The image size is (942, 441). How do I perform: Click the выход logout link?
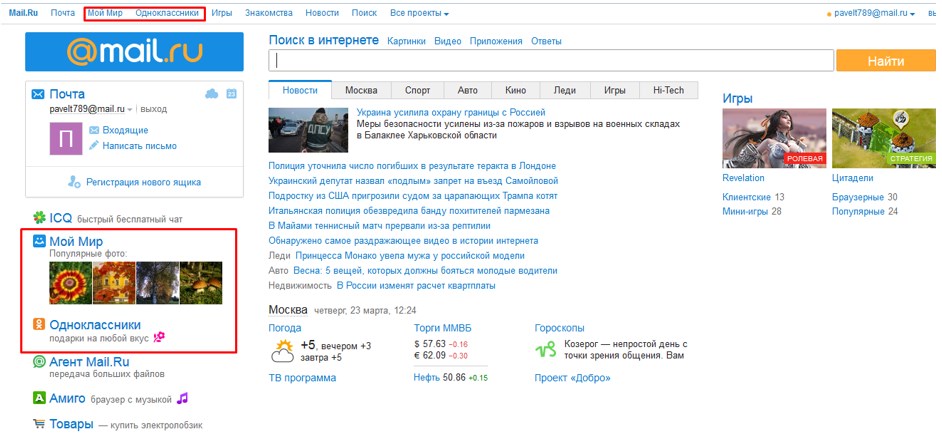click(x=154, y=109)
